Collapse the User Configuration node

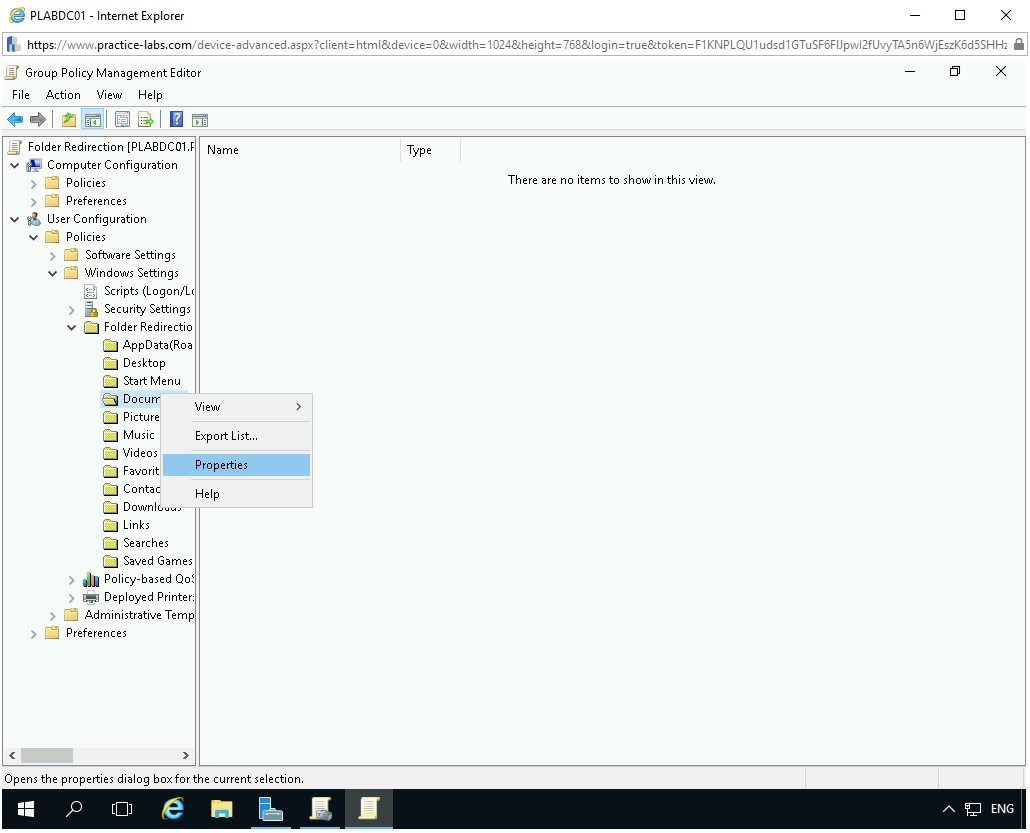coord(14,219)
